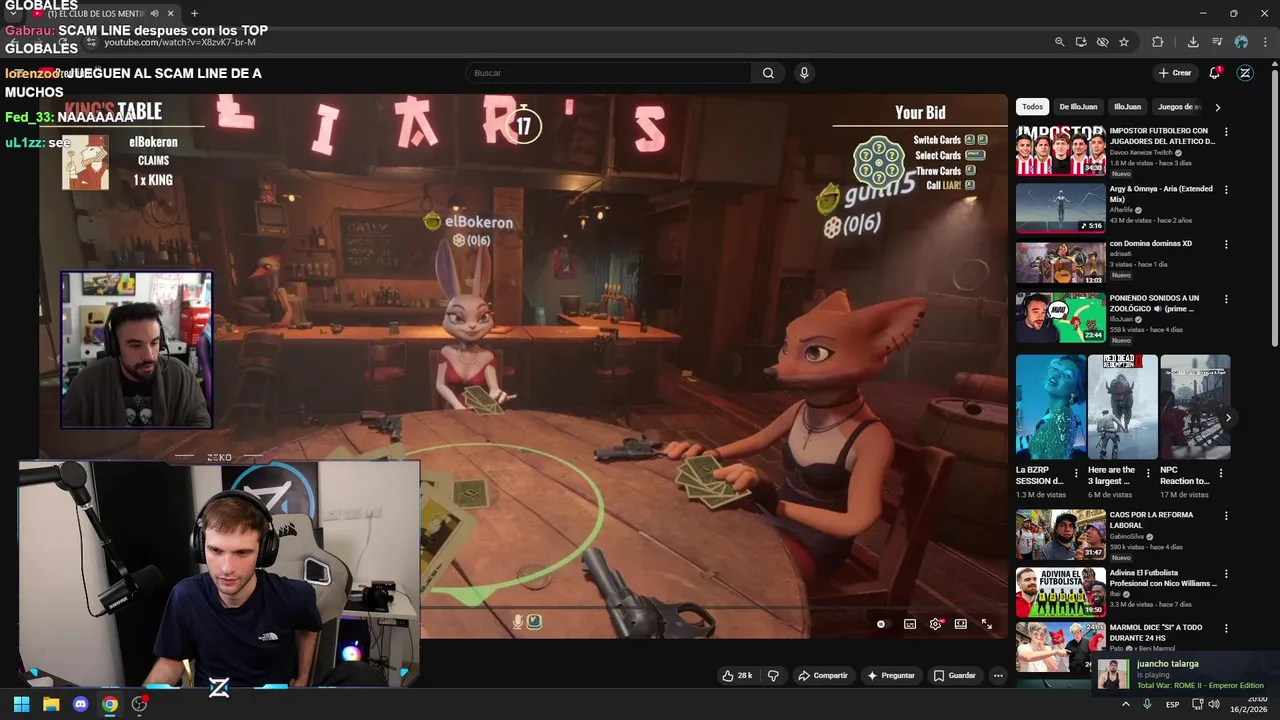Dislike the video with thumbs-down

coord(773,676)
